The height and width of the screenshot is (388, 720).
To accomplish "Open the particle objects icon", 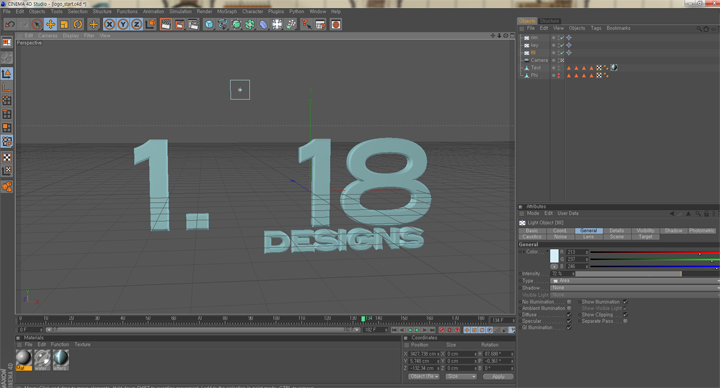I will pyautogui.click(x=291, y=24).
